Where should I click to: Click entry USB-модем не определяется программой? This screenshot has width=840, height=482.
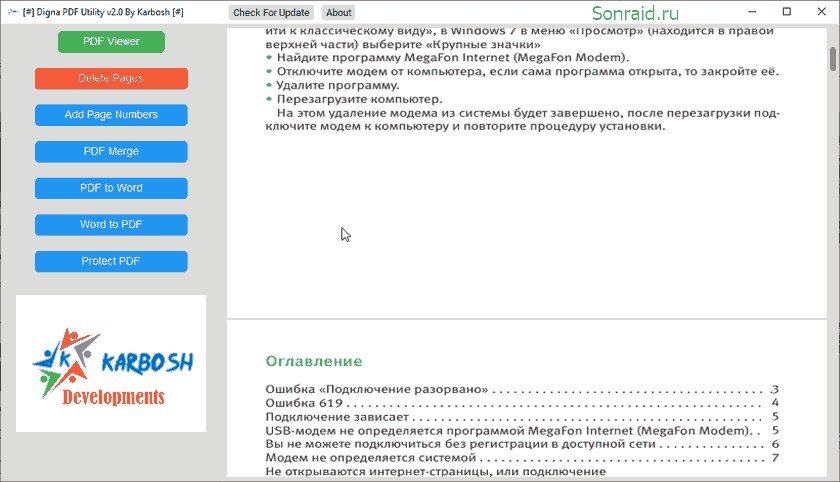522,431
